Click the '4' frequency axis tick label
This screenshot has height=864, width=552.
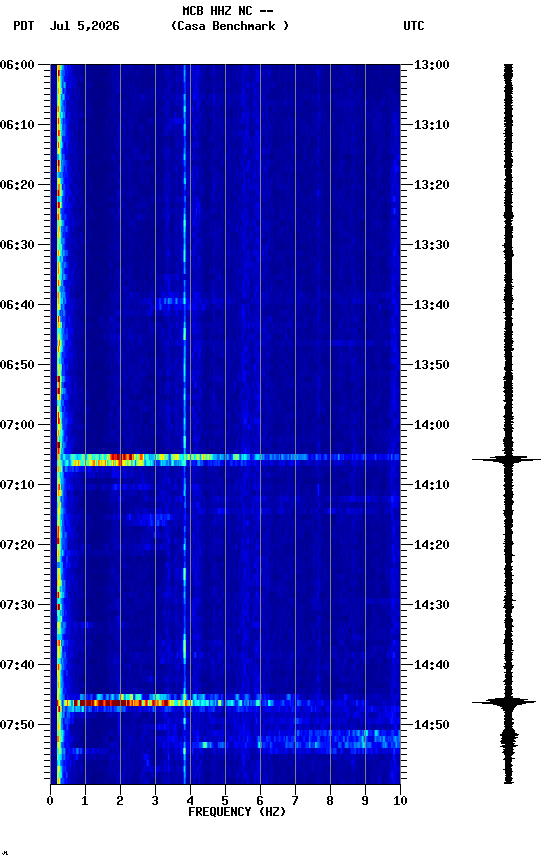(190, 801)
